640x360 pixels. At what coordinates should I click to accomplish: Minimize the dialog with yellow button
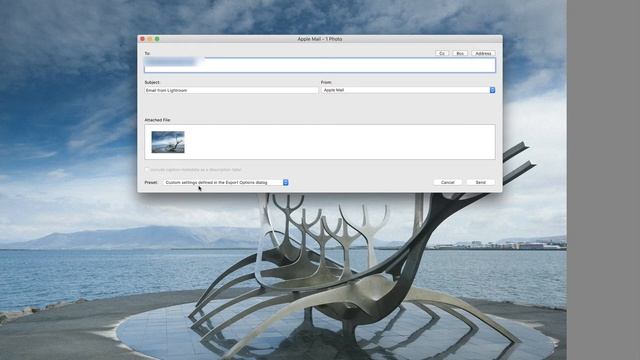click(x=150, y=39)
